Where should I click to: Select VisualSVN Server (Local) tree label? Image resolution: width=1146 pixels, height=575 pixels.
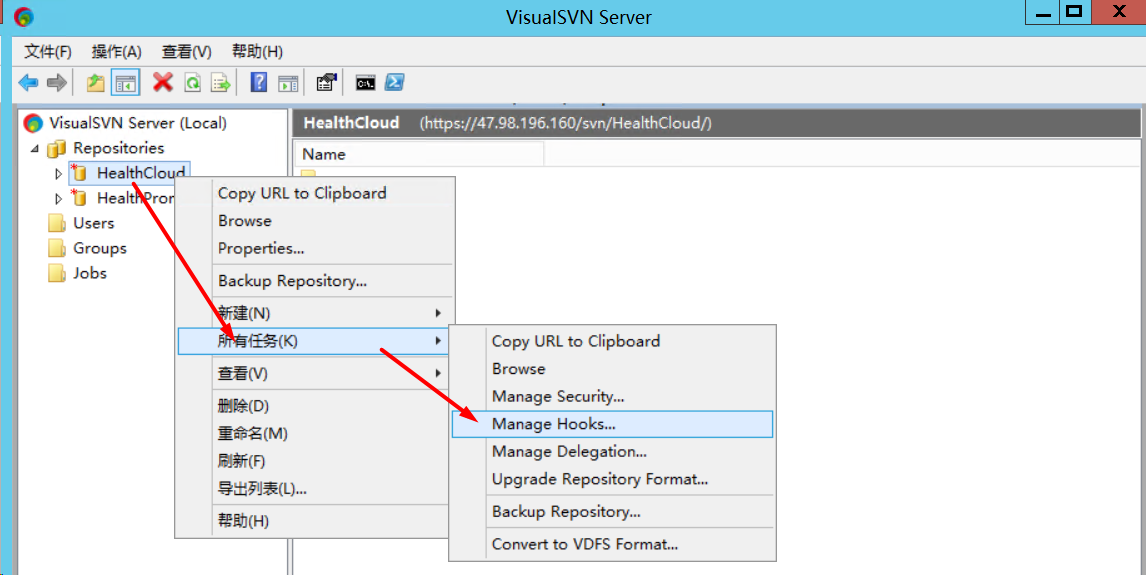(138, 123)
